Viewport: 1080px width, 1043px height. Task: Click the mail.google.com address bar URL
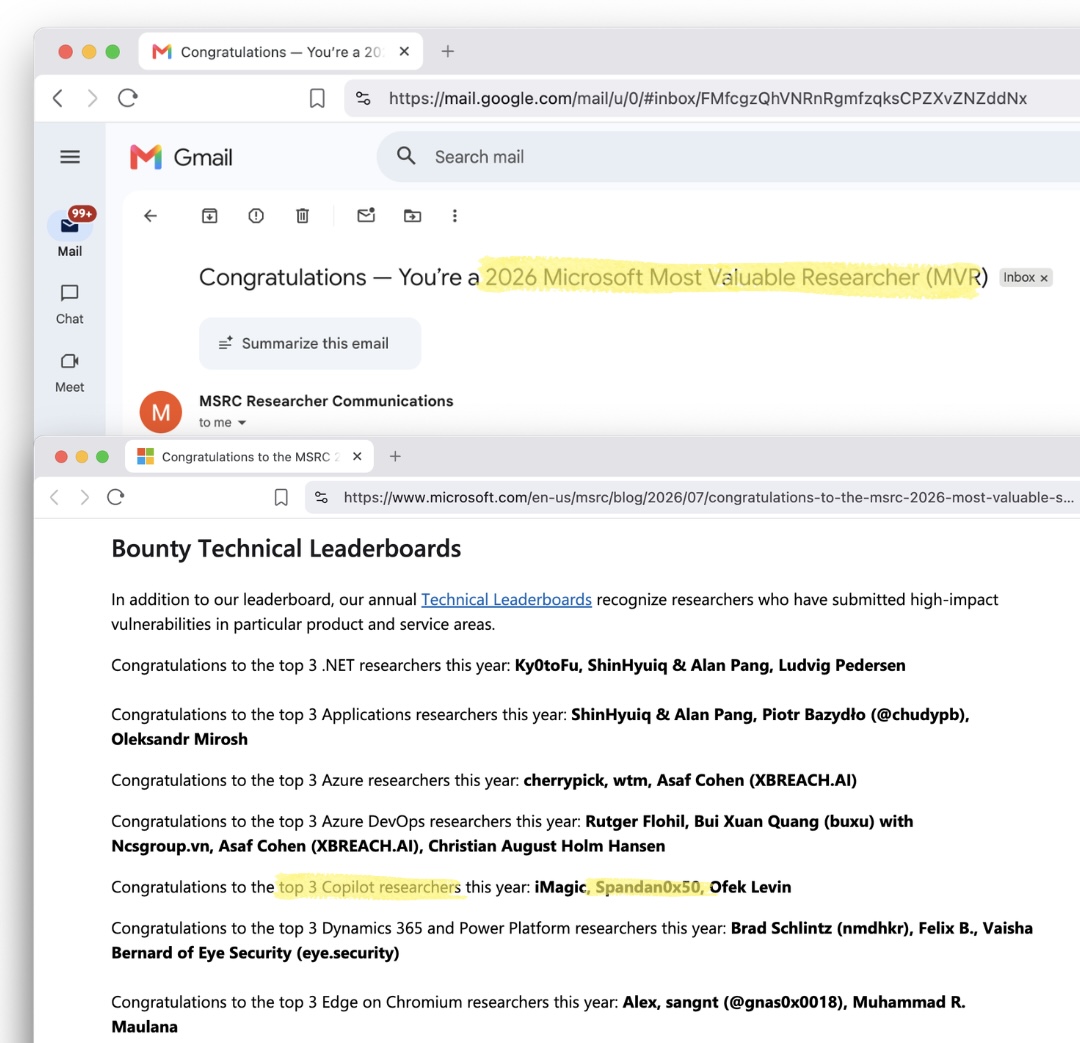pyautogui.click(x=707, y=99)
